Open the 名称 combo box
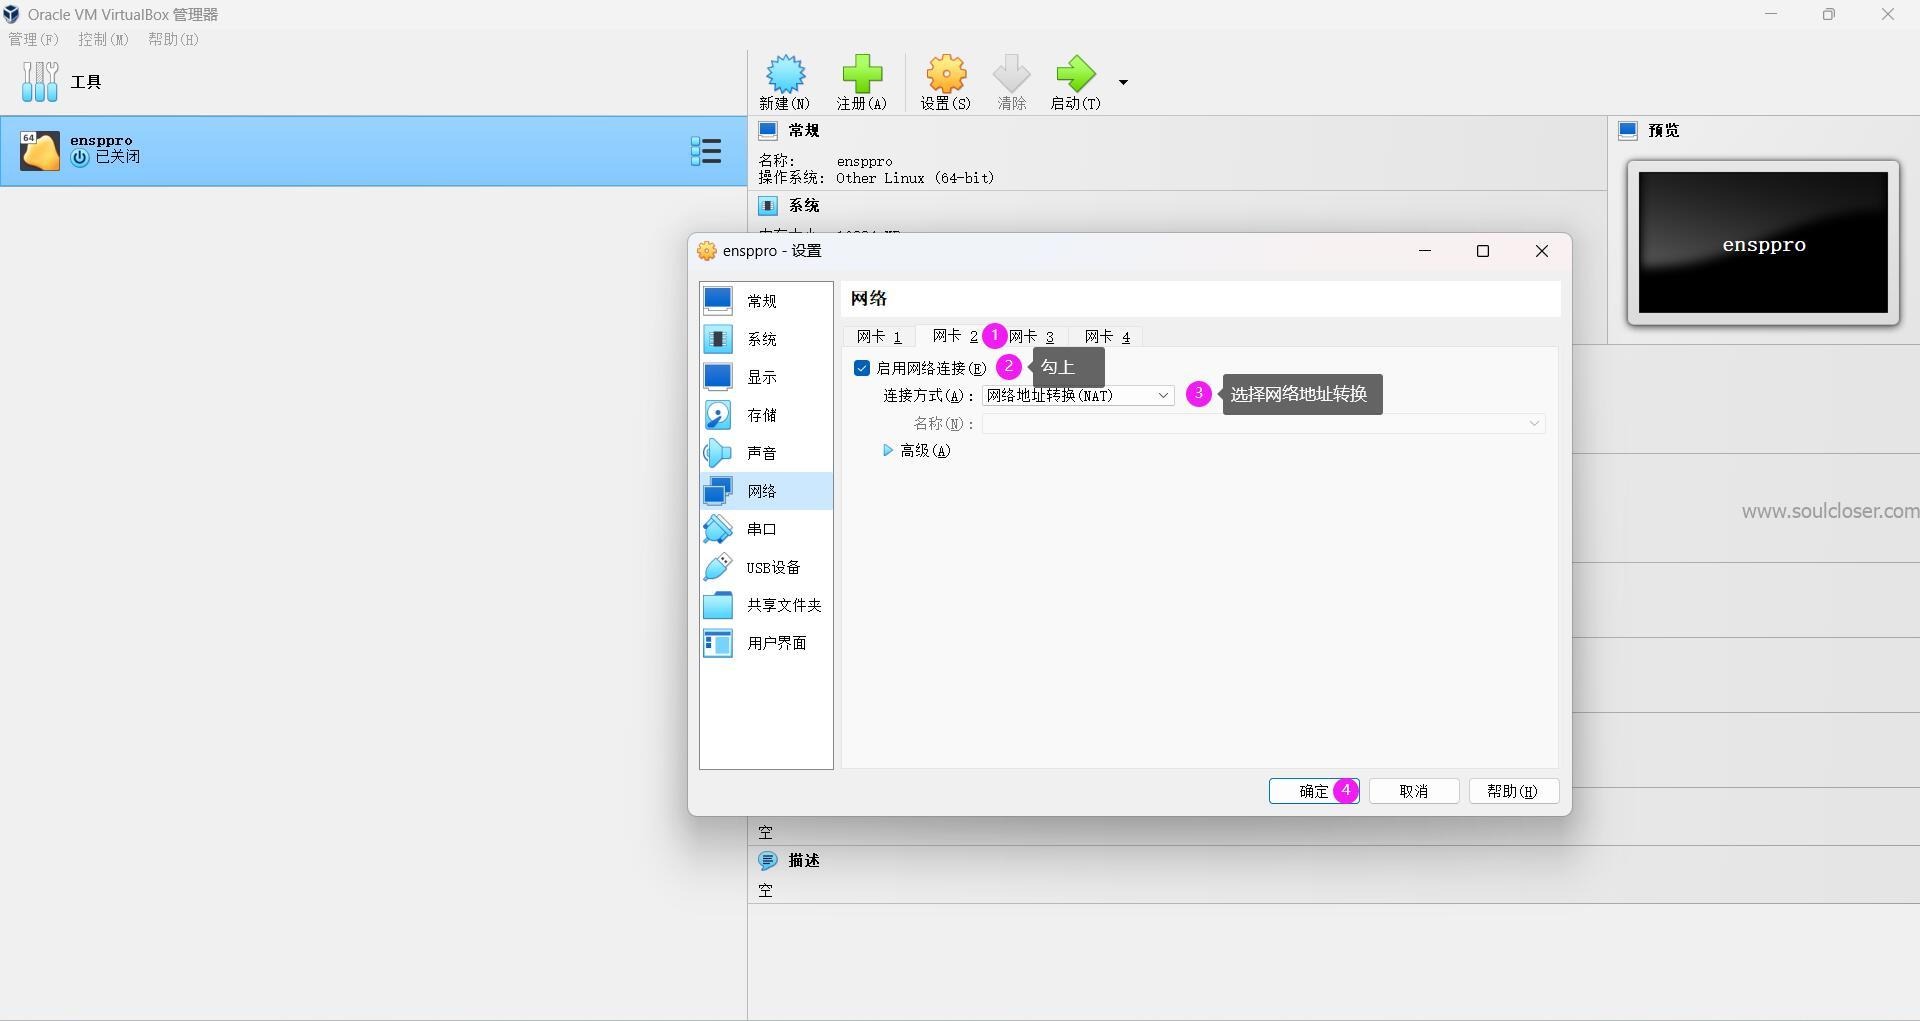 1264,424
